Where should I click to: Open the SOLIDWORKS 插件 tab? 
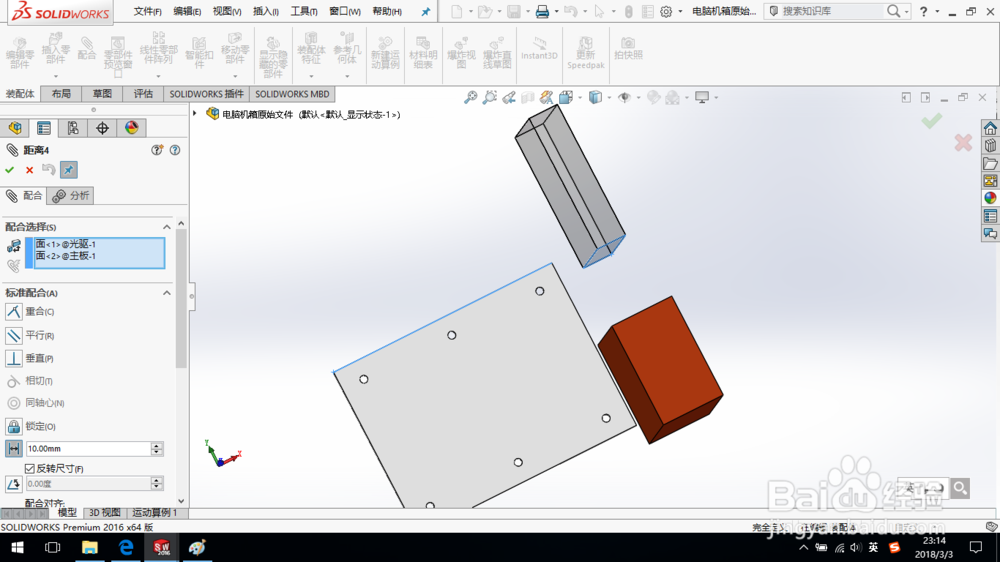click(207, 94)
